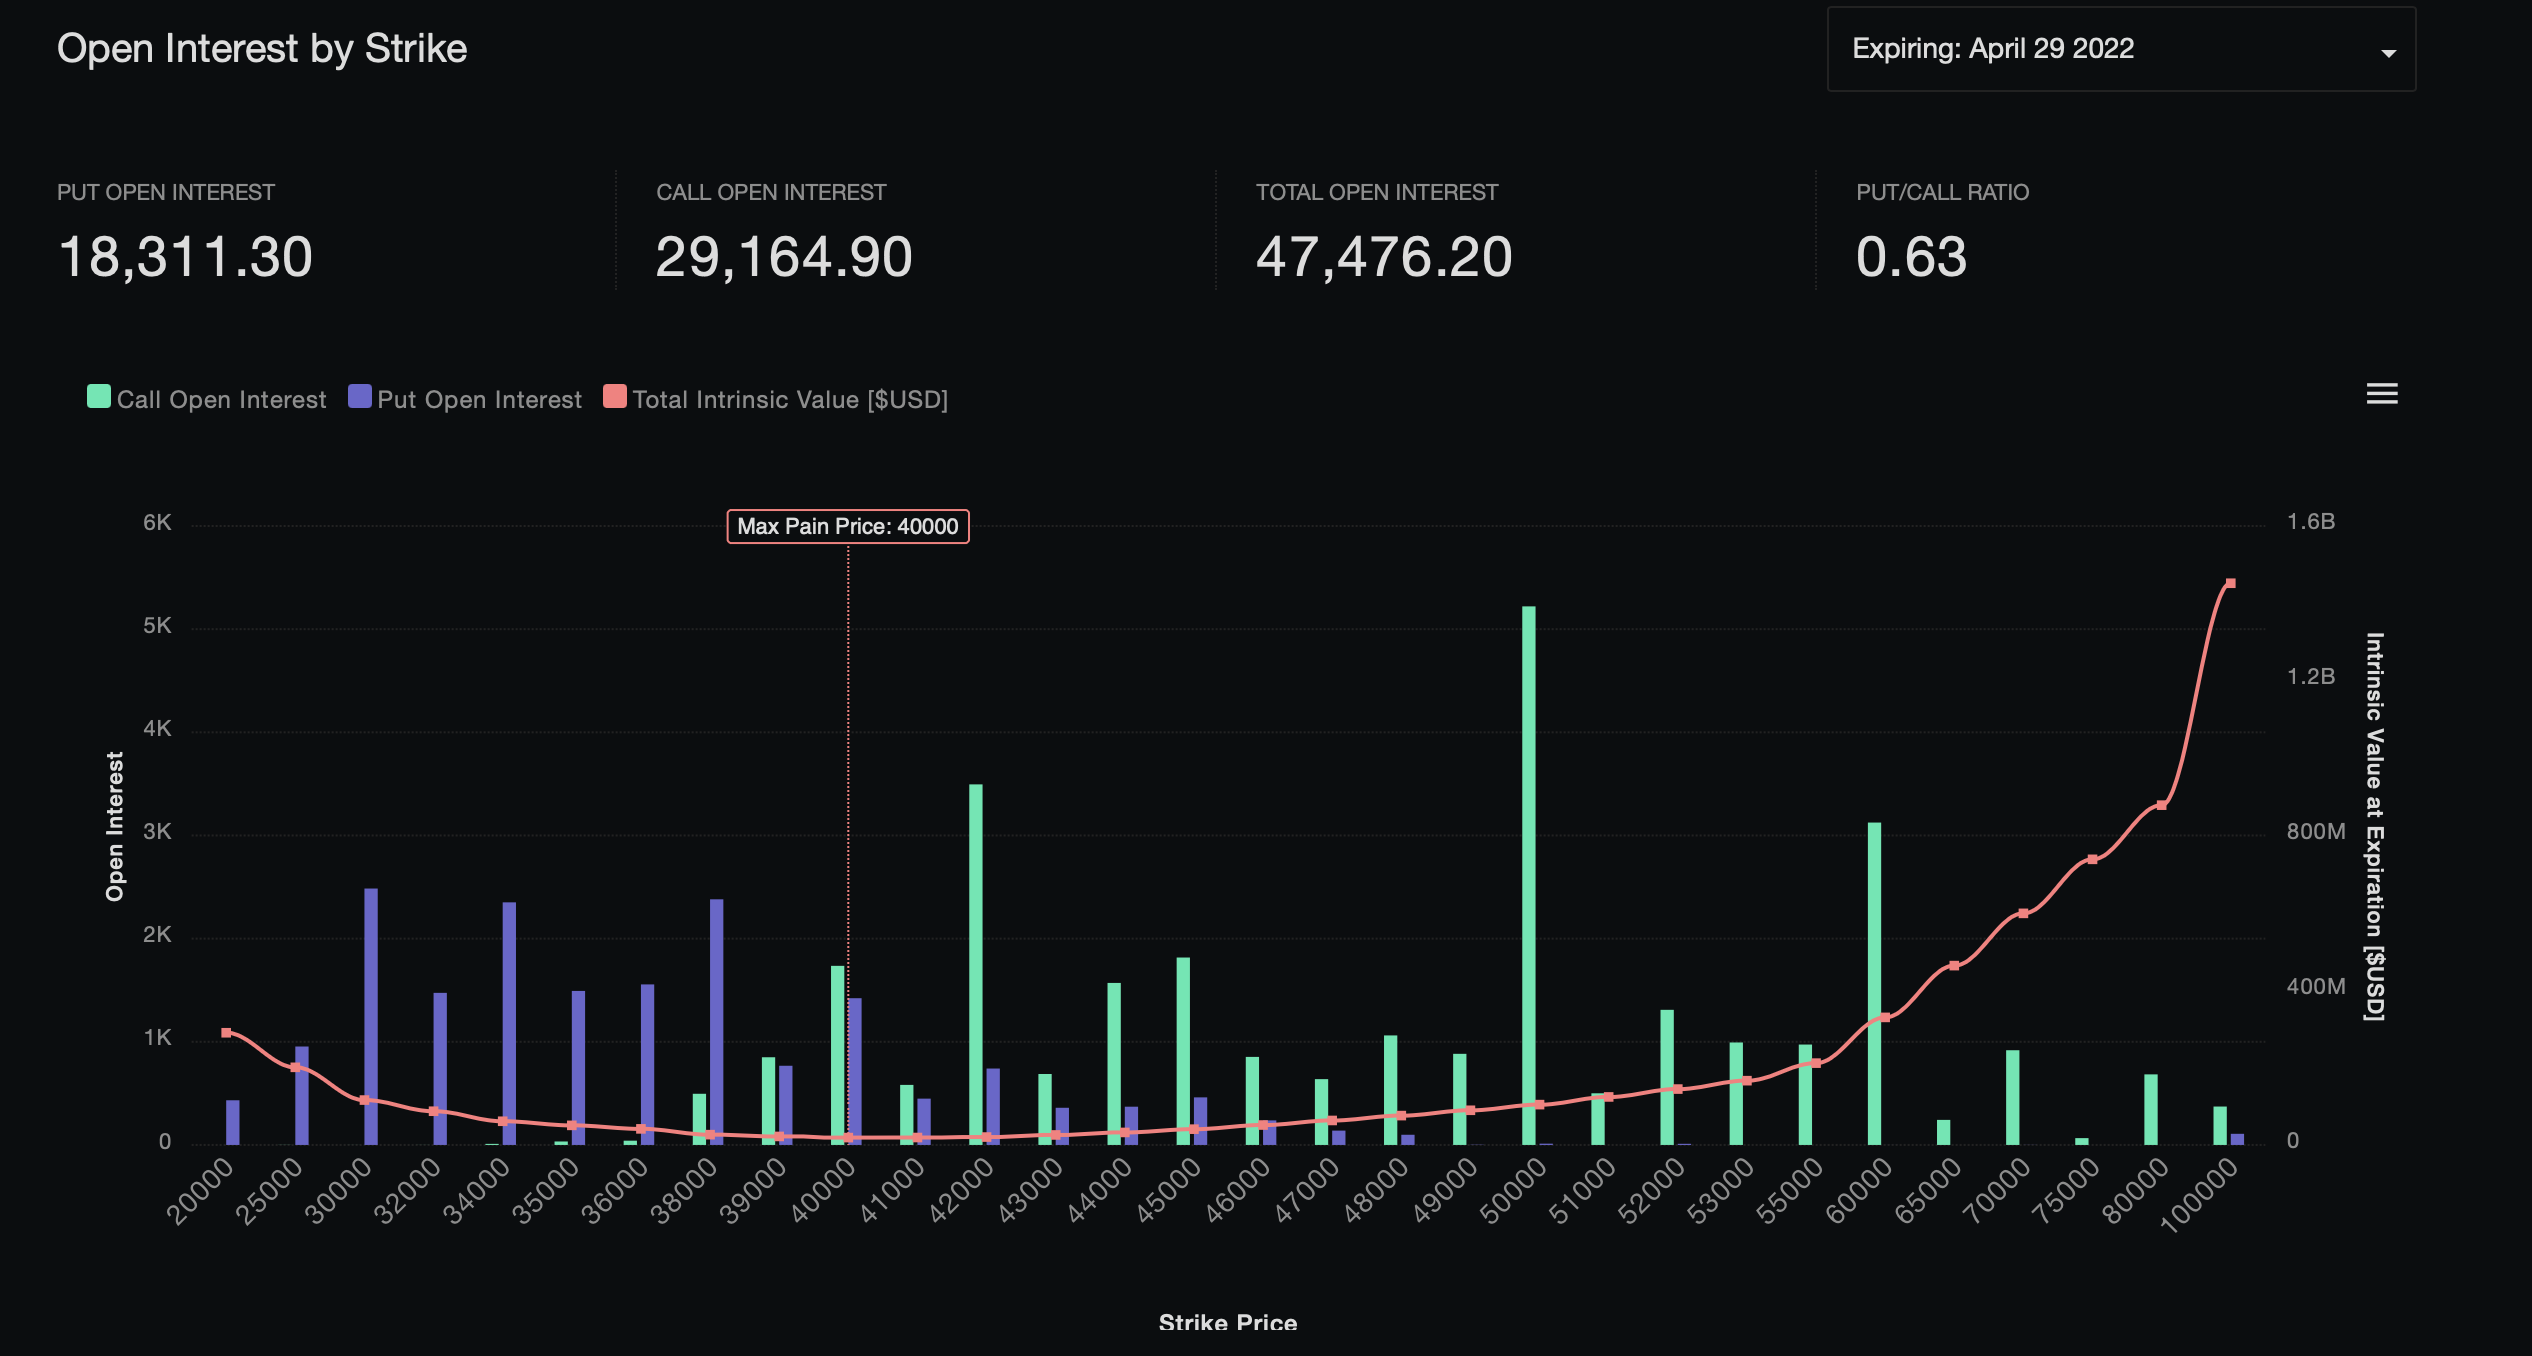Click the put bar at strike 34000

(510, 1023)
